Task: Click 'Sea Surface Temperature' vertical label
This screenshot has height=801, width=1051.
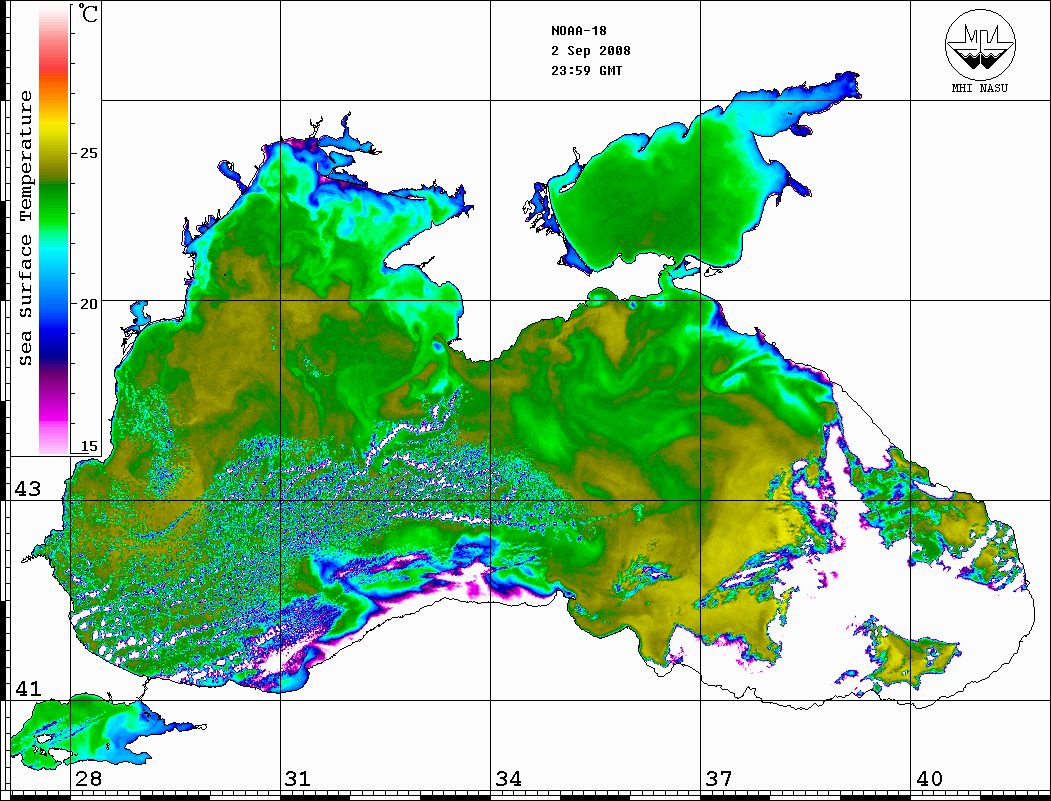Action: 25,229
